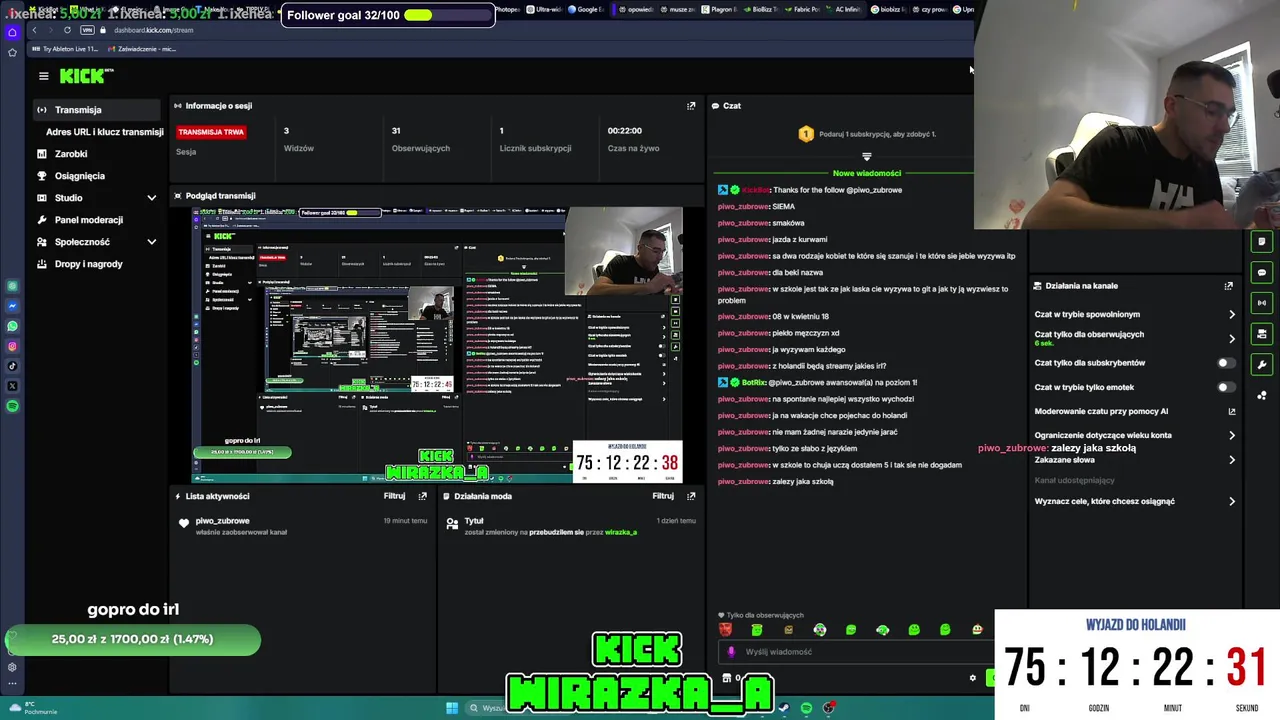Viewport: 1280px width, 720px height.
Task: Click the VPN badge in address bar
Action: [x=87, y=30]
